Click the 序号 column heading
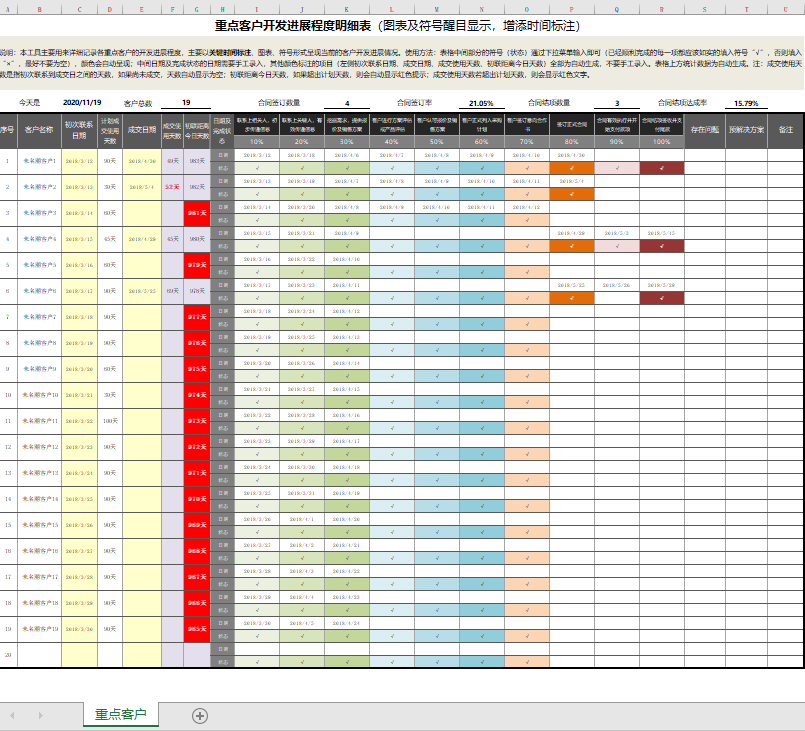The width and height of the screenshot is (805, 731). tap(7, 130)
